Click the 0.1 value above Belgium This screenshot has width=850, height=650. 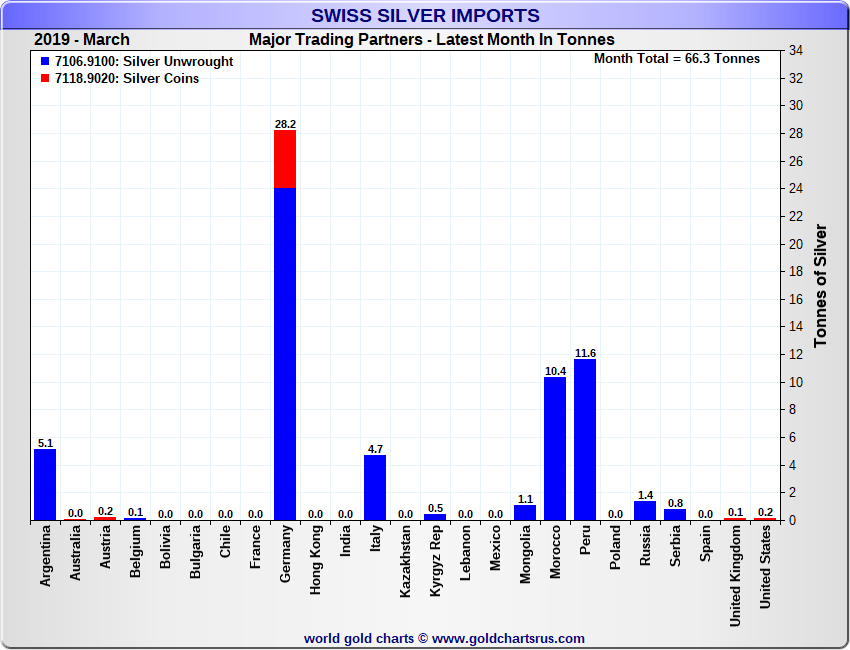coord(136,512)
